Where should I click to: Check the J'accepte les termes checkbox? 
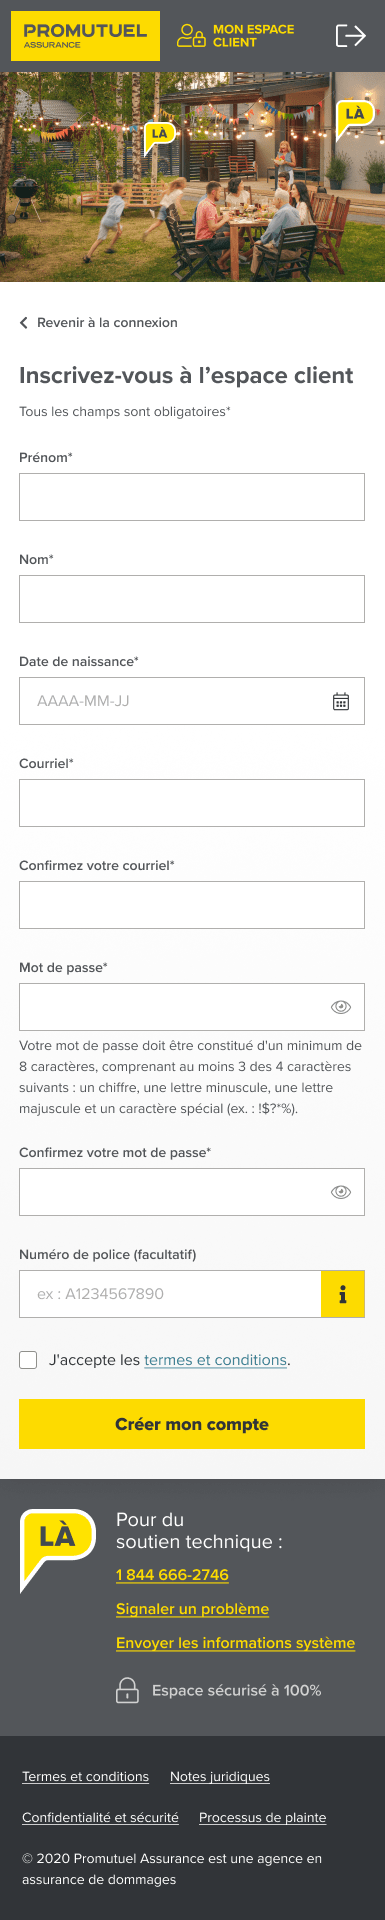click(x=28, y=1360)
